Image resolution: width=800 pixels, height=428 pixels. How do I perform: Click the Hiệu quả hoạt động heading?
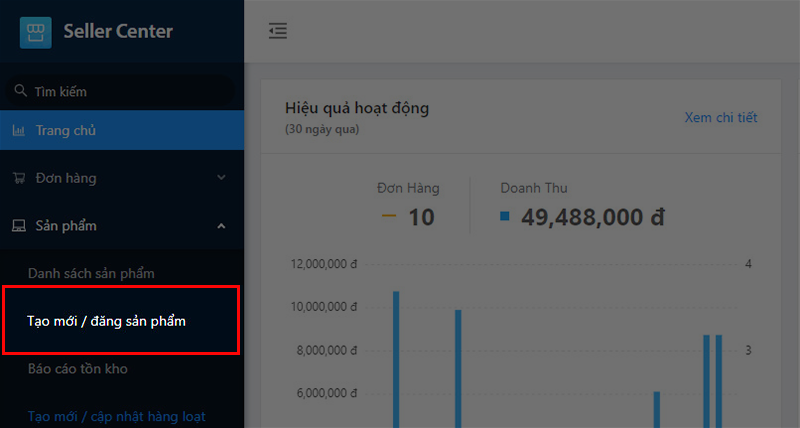(x=357, y=108)
